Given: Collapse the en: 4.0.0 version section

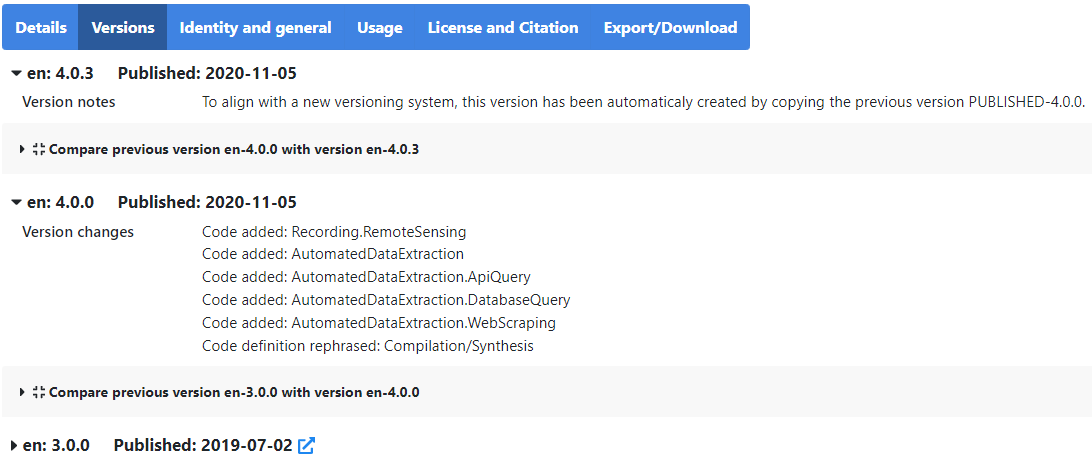Looking at the screenshot, I should [x=17, y=203].
